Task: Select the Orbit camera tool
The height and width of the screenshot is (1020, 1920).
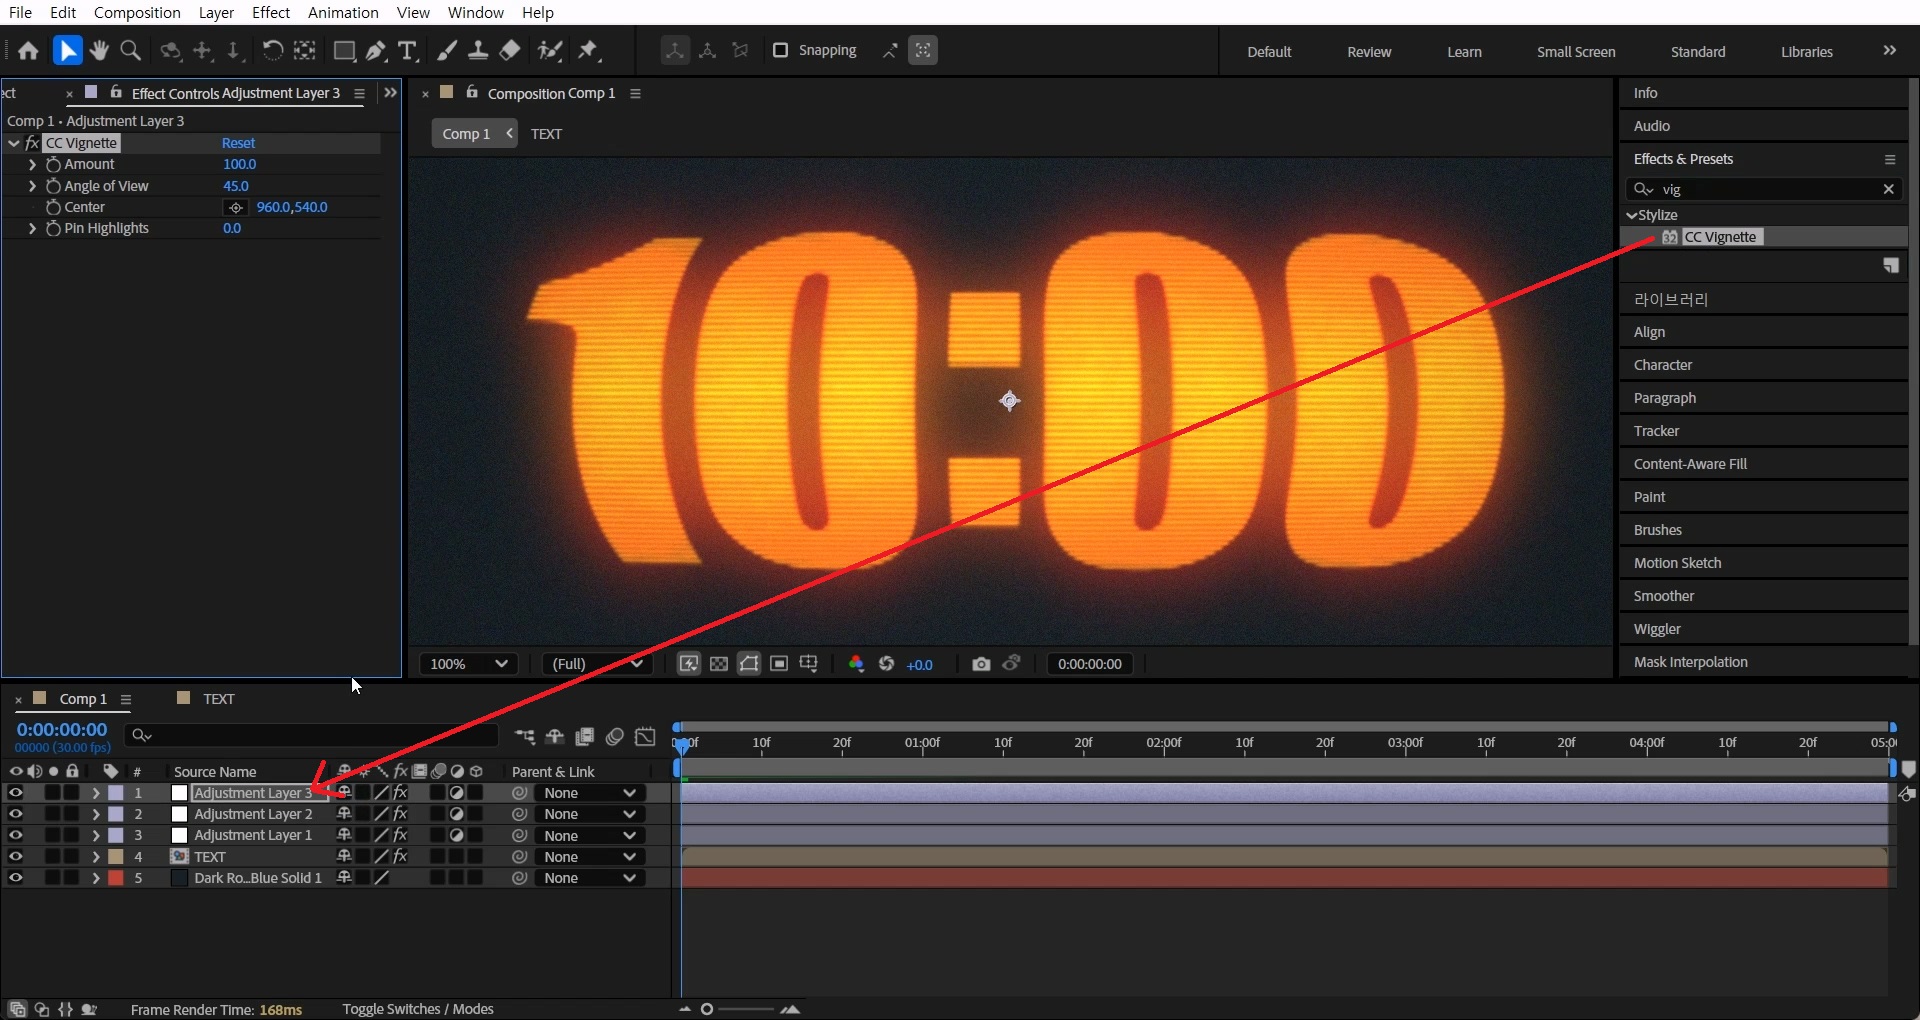Action: [171, 51]
